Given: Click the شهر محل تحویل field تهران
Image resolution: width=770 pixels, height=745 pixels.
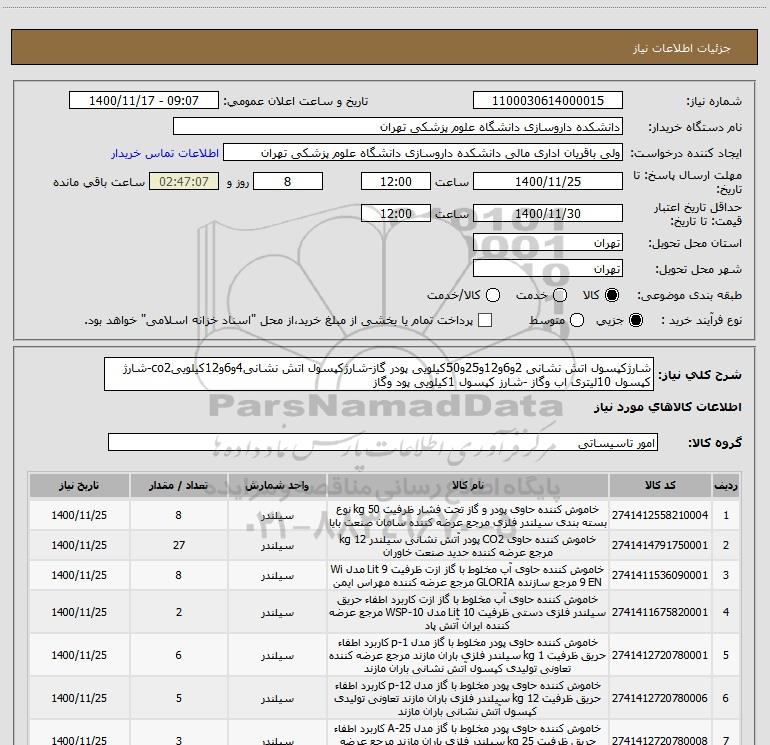Looking at the screenshot, I should pos(548,269).
